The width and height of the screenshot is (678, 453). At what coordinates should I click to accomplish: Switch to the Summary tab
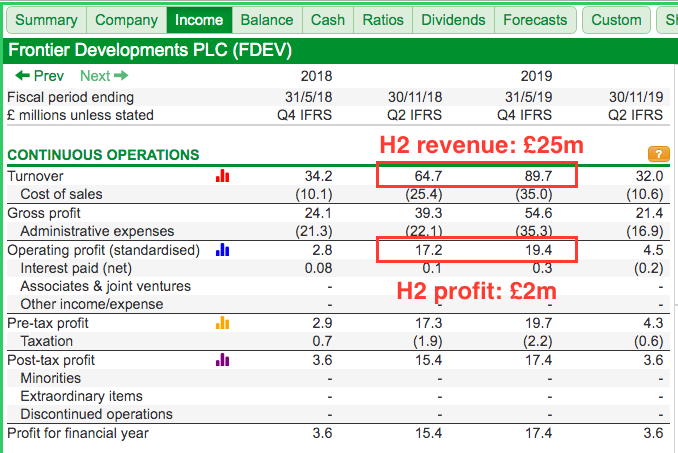pyautogui.click(x=46, y=20)
